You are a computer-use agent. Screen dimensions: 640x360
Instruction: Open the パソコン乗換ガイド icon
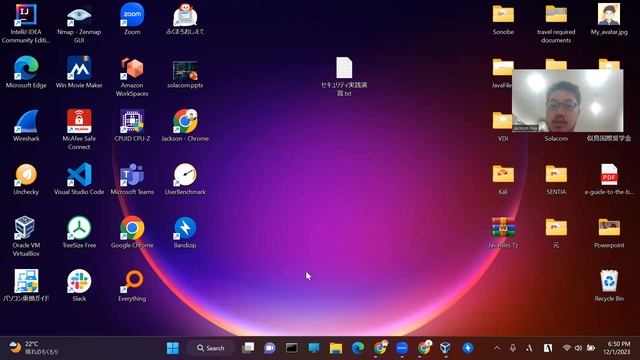pyautogui.click(x=26, y=281)
